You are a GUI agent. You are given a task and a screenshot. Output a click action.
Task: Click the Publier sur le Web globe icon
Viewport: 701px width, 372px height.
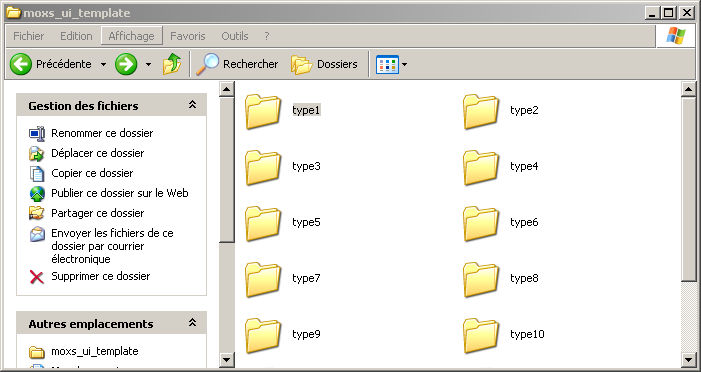point(37,194)
